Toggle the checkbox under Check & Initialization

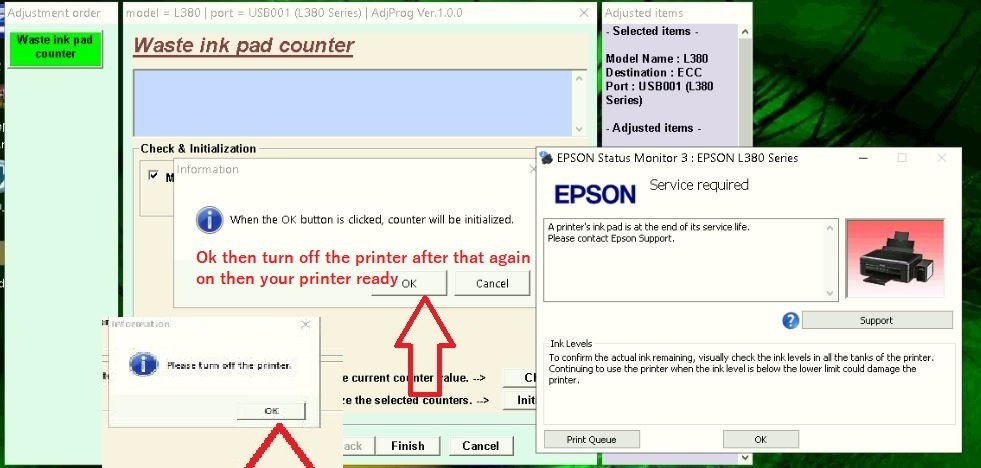pyautogui.click(x=153, y=175)
